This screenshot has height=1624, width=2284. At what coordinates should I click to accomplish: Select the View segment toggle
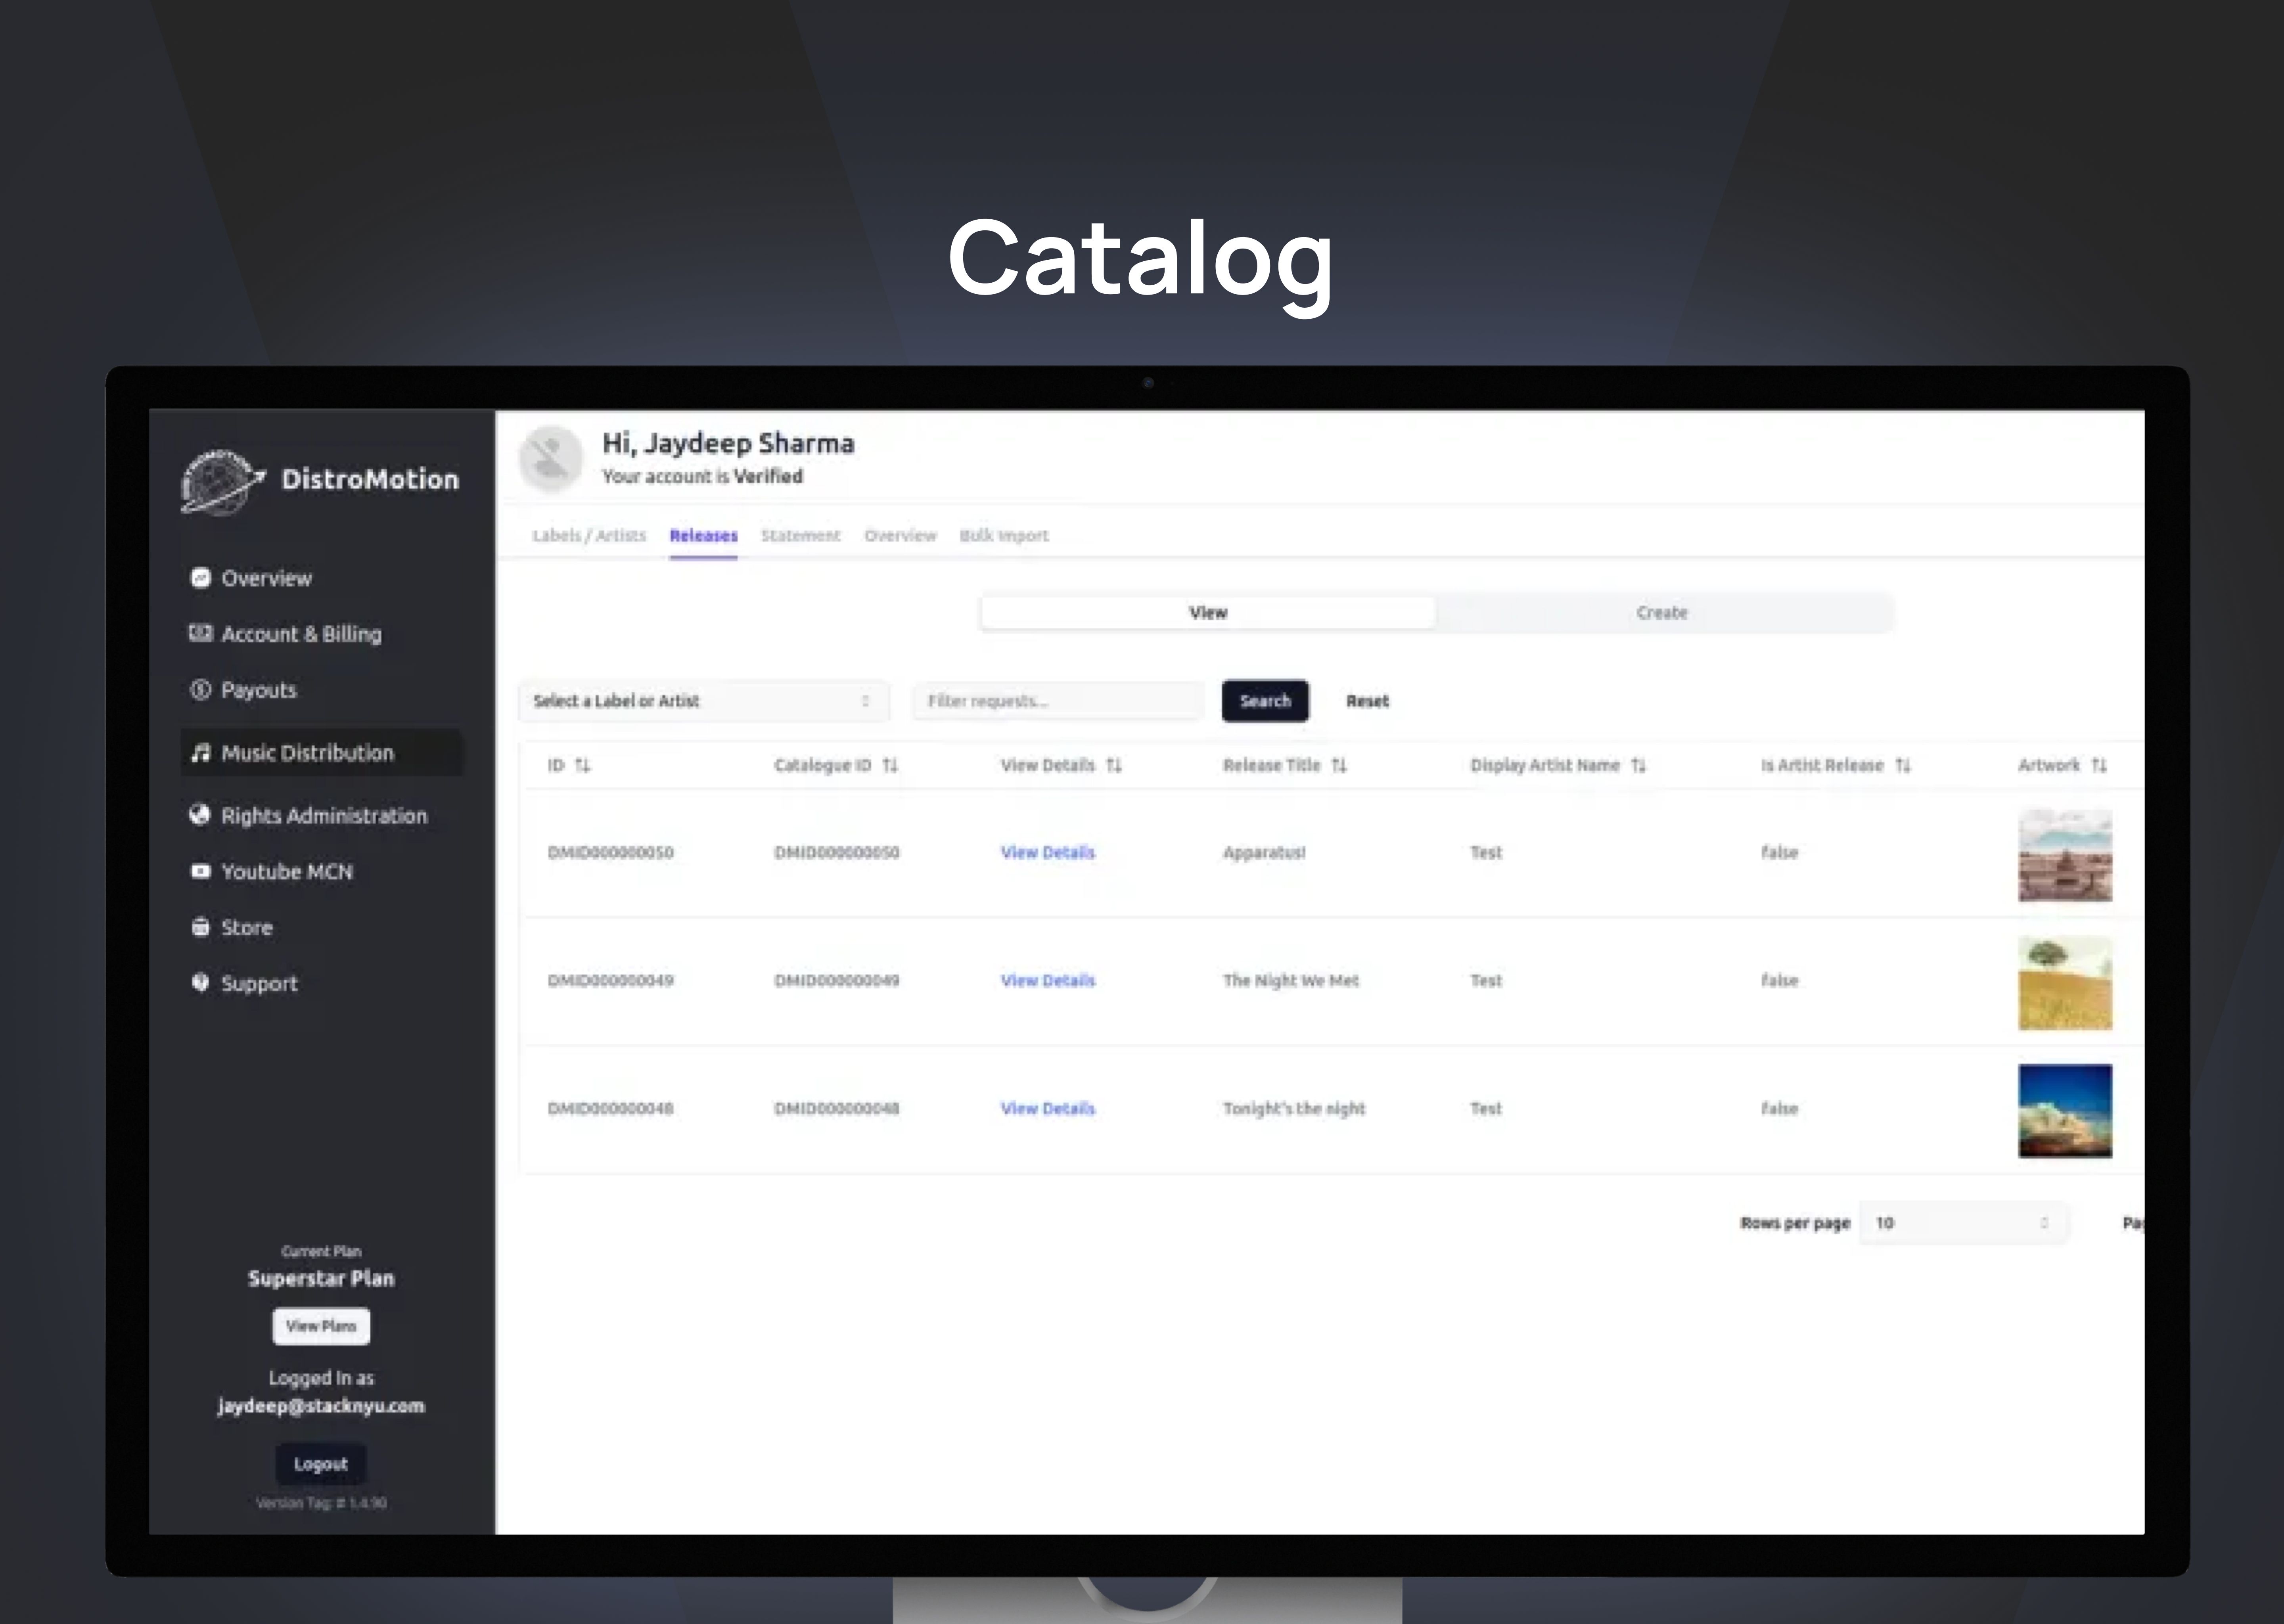click(1208, 612)
